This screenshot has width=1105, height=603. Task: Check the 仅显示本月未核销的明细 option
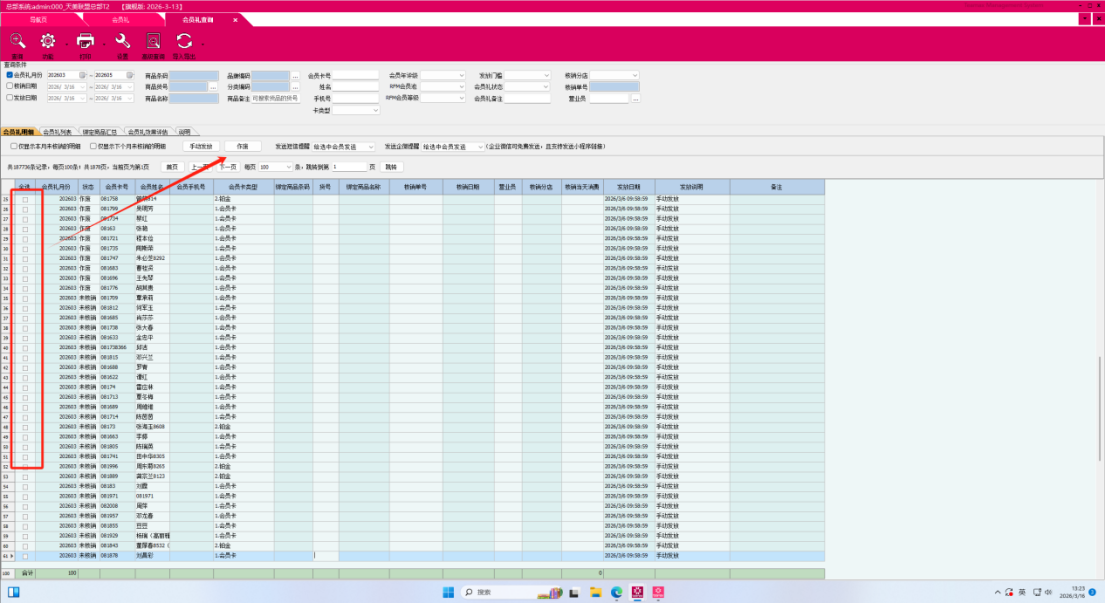click(13, 146)
